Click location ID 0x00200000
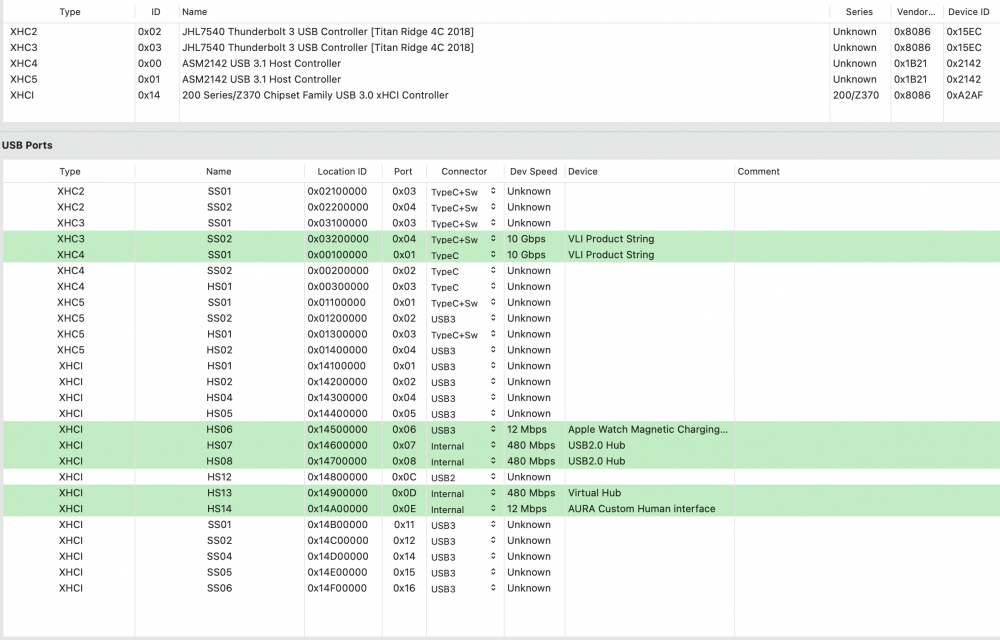Screen dimensions: 1000x640 (x=337, y=271)
